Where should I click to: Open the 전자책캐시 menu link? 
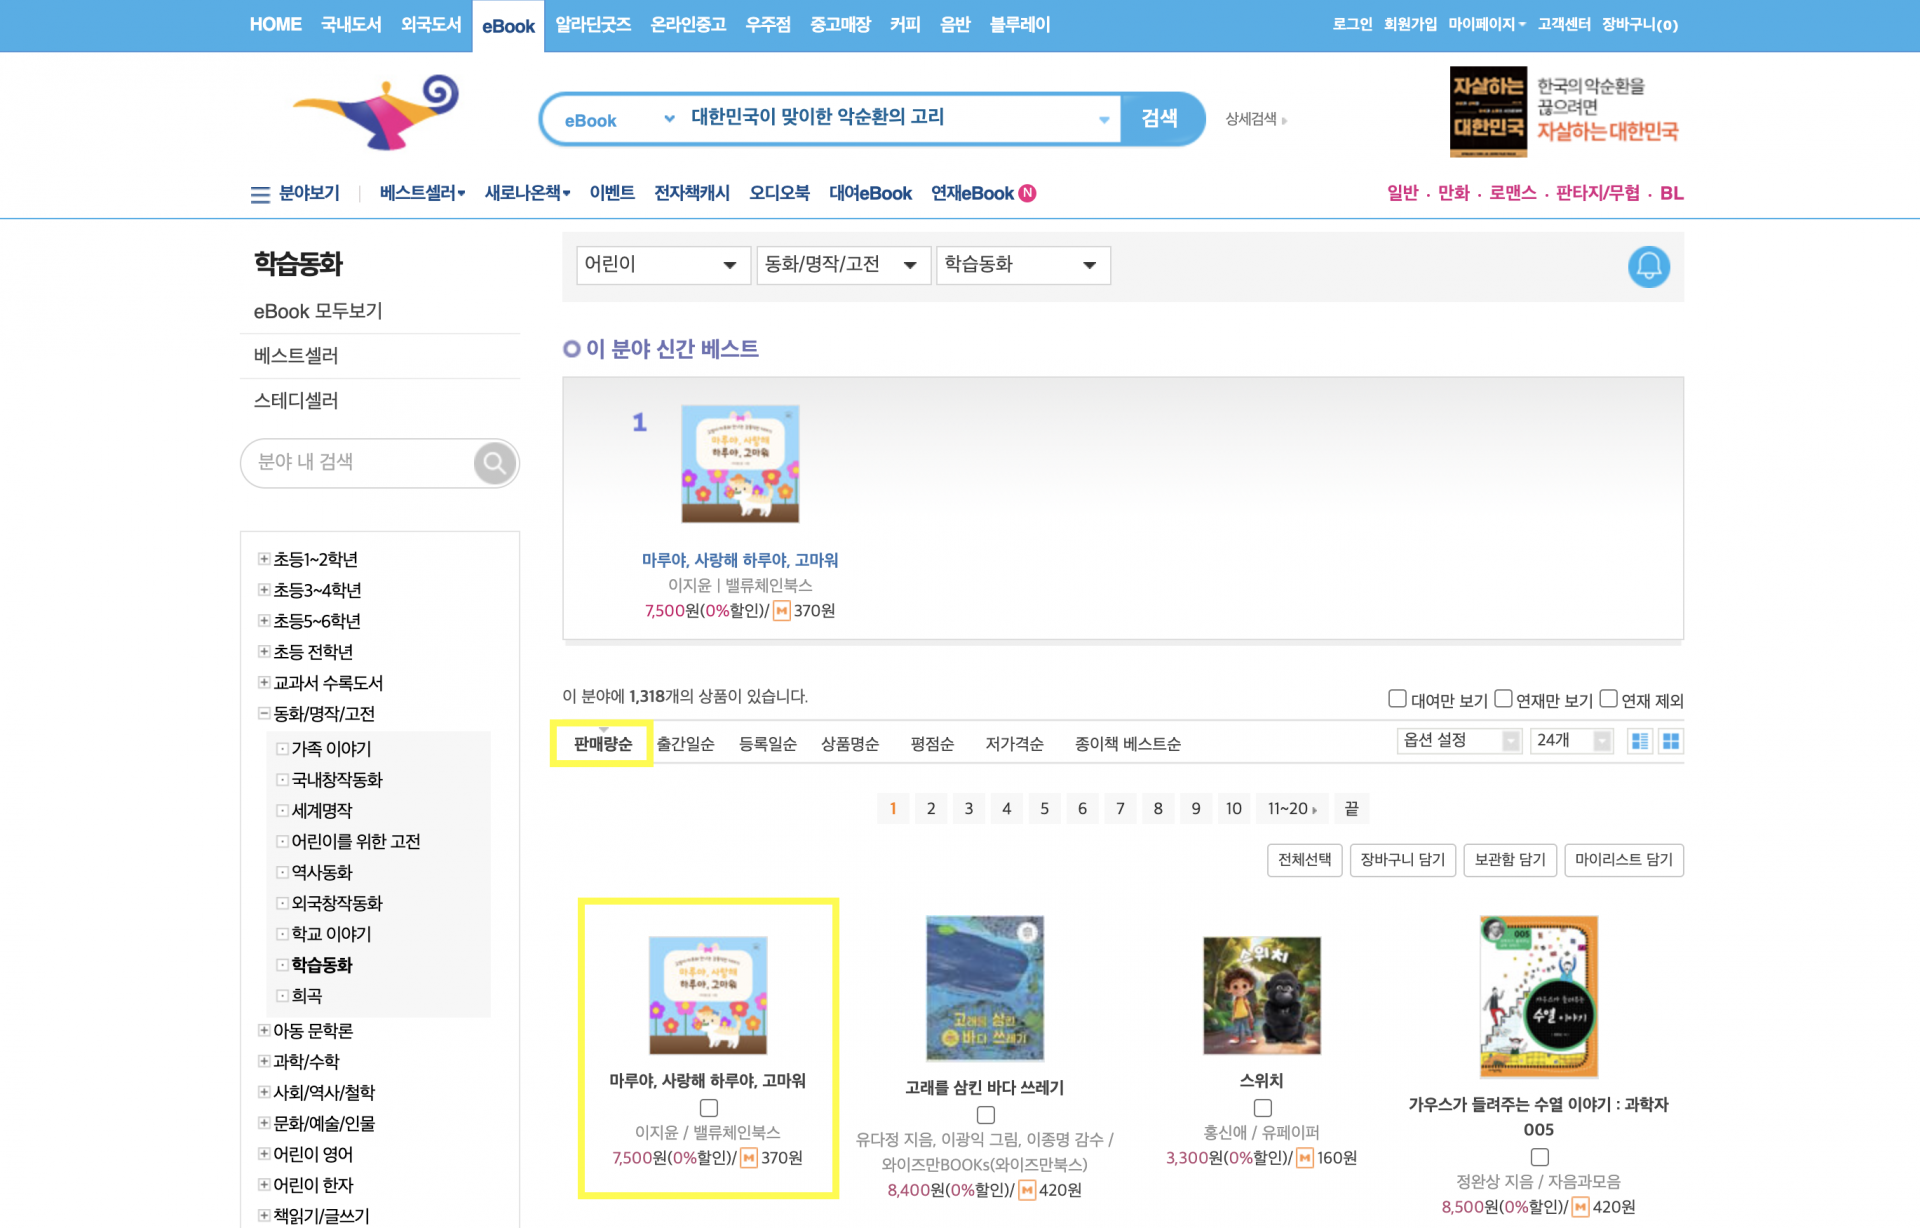point(692,193)
